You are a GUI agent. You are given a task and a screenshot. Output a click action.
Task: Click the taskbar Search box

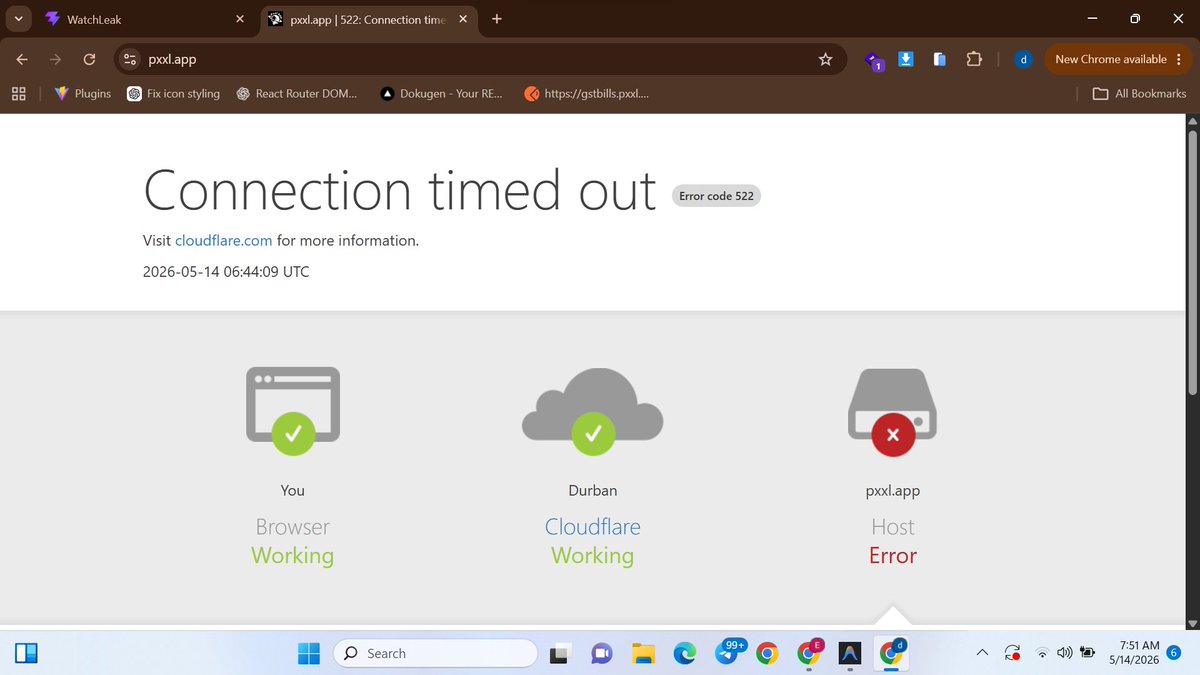pos(435,653)
